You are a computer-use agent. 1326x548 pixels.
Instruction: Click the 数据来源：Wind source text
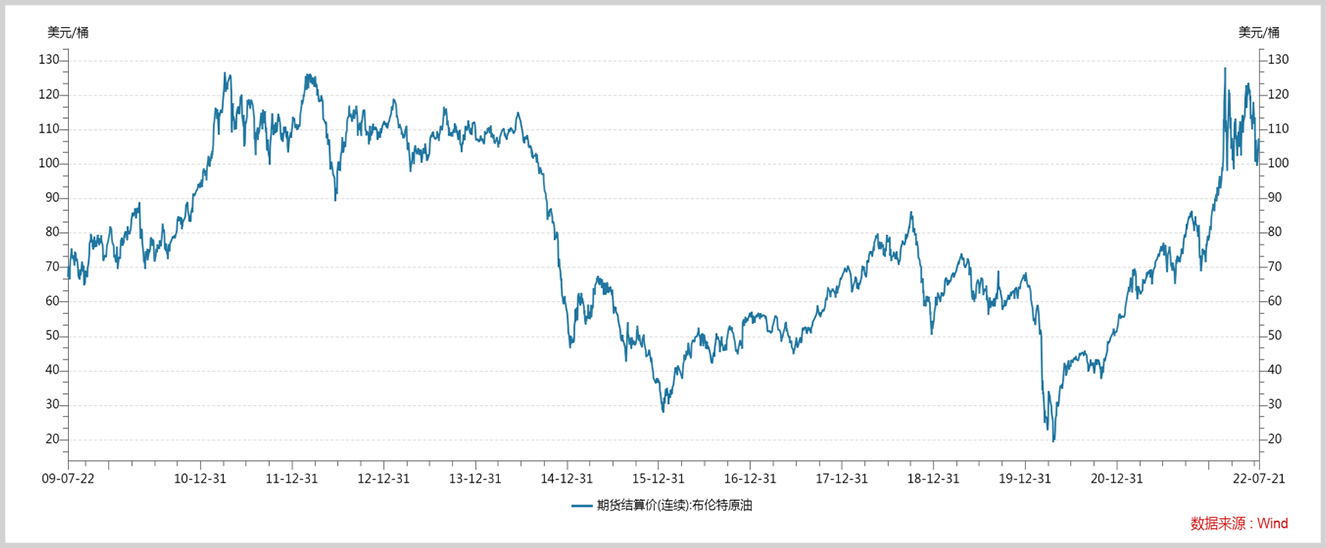click(x=1239, y=523)
